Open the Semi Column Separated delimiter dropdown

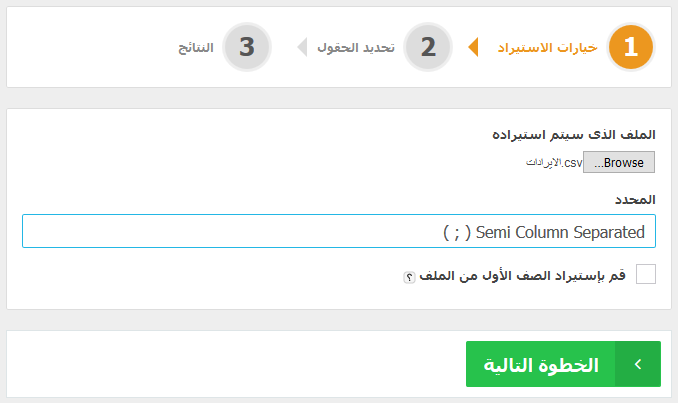pos(339,231)
